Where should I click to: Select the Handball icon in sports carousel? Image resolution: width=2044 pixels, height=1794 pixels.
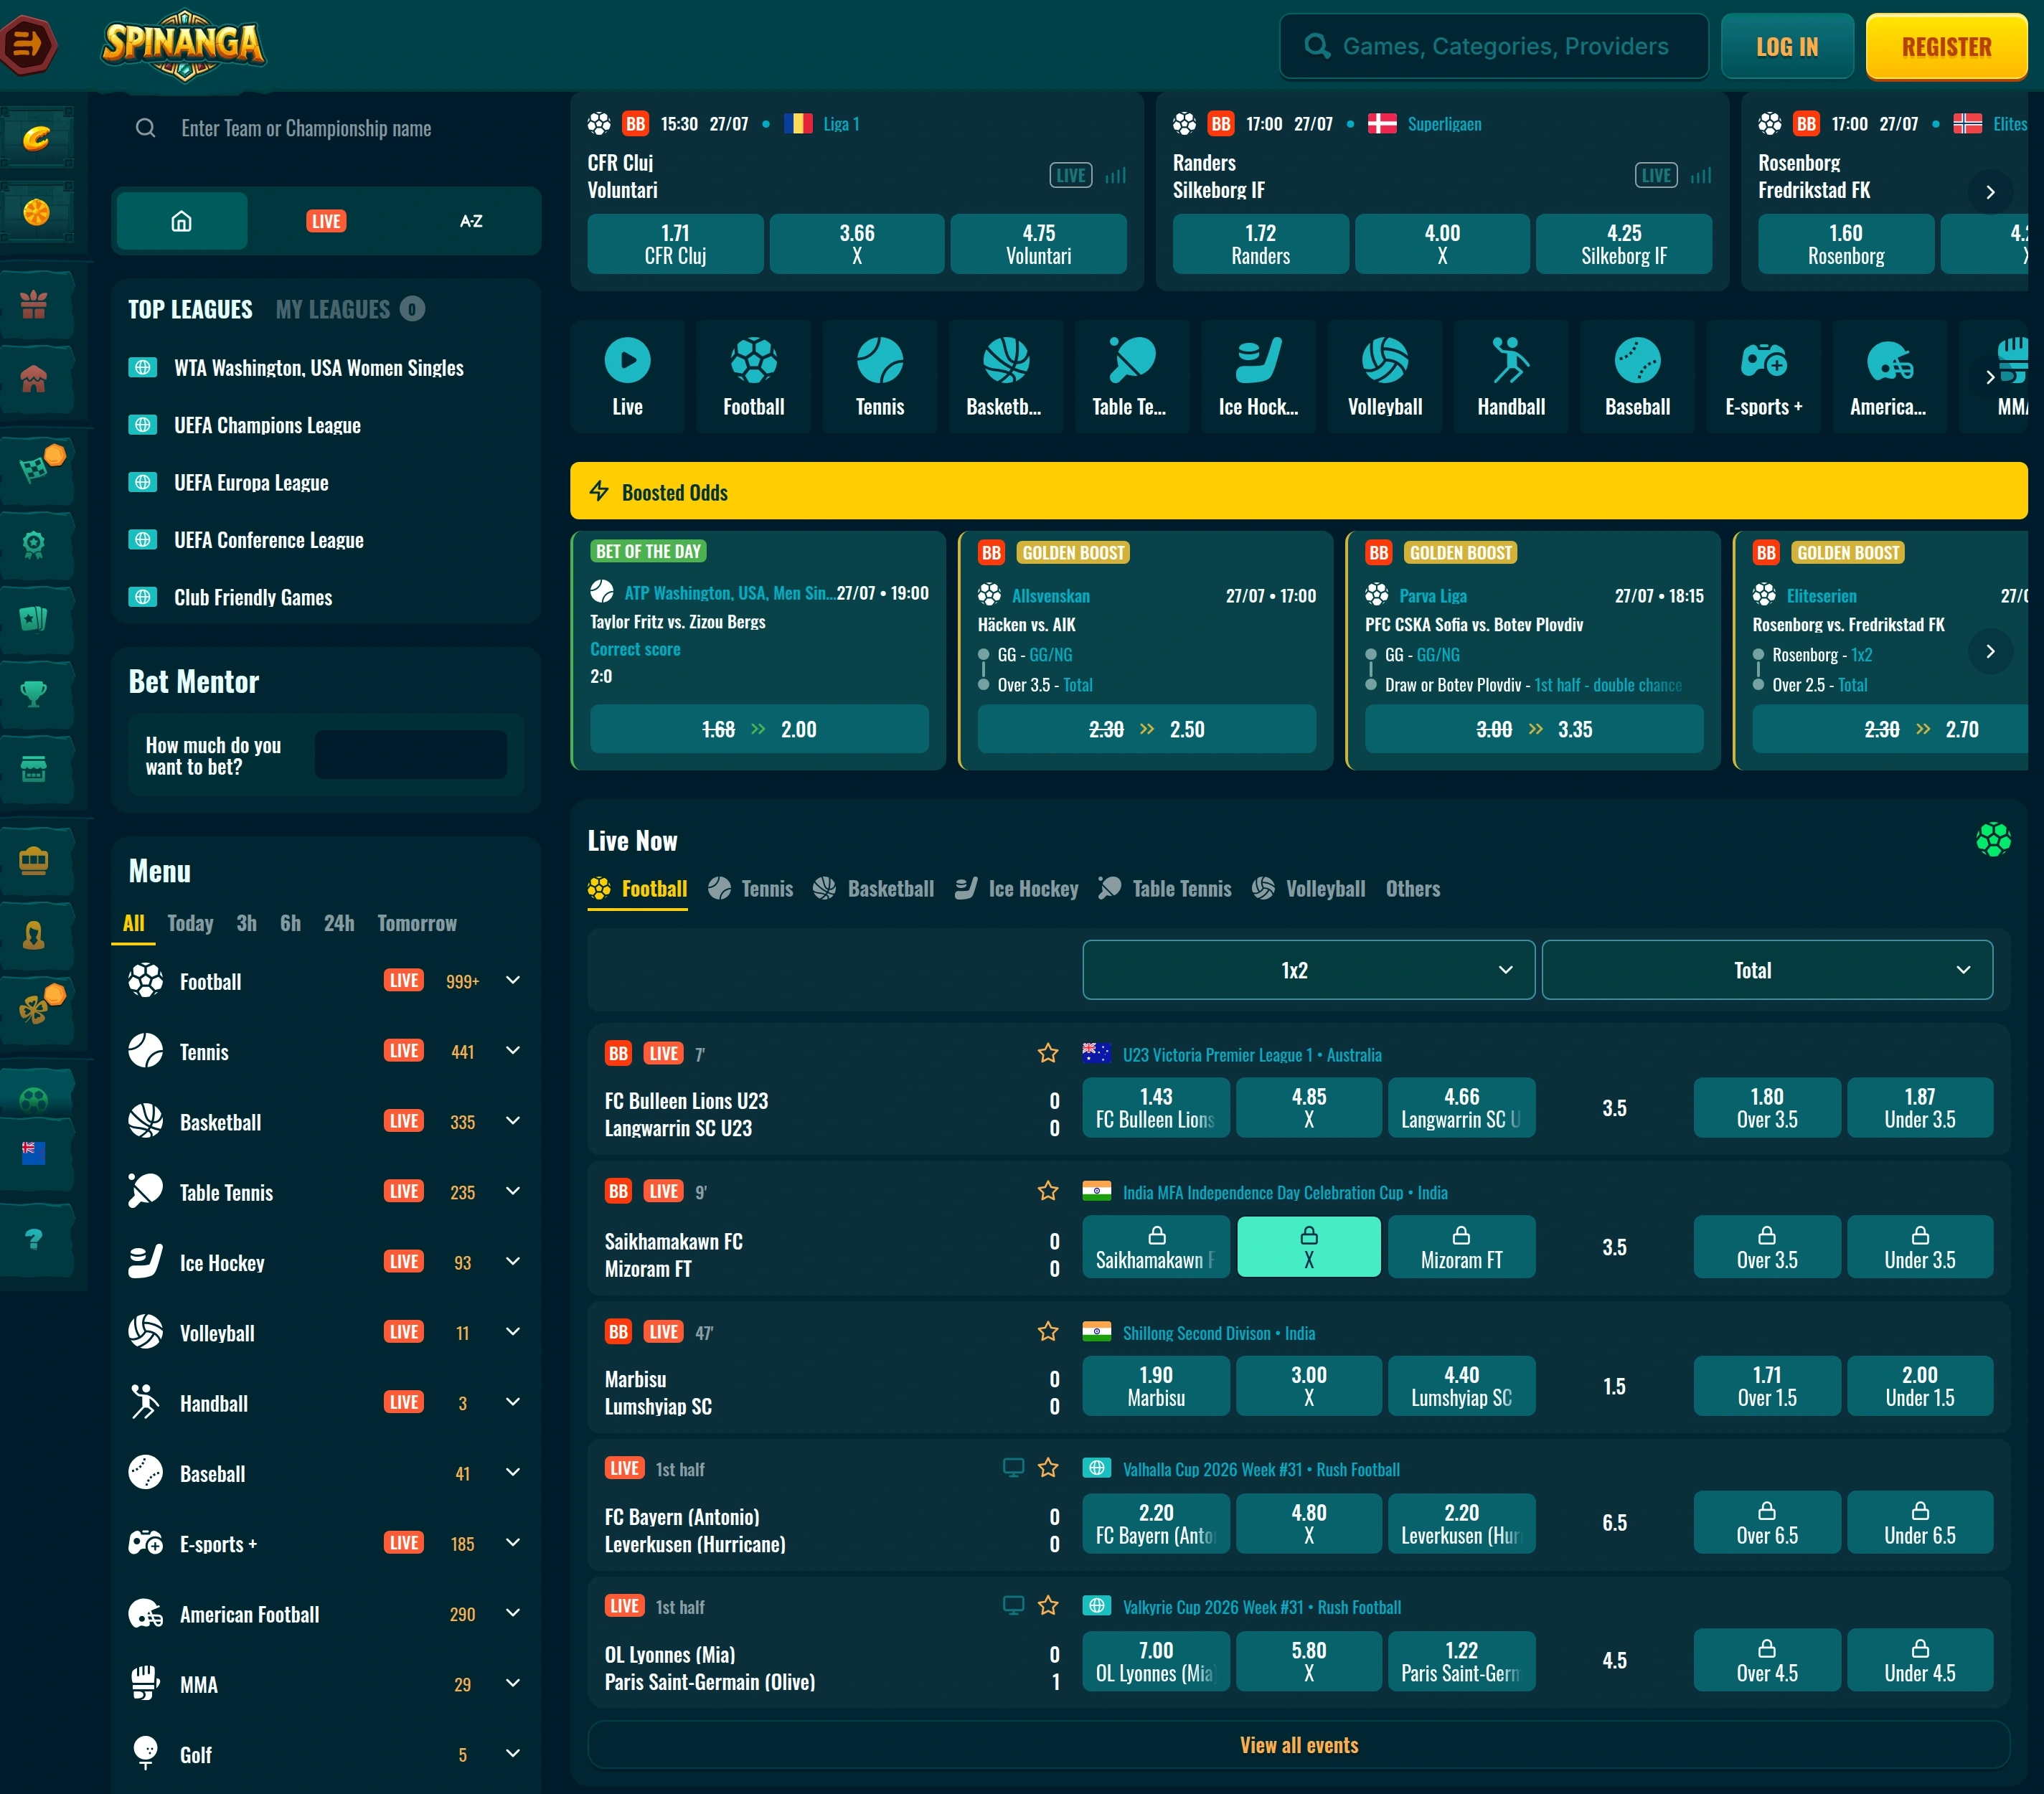1511,377
